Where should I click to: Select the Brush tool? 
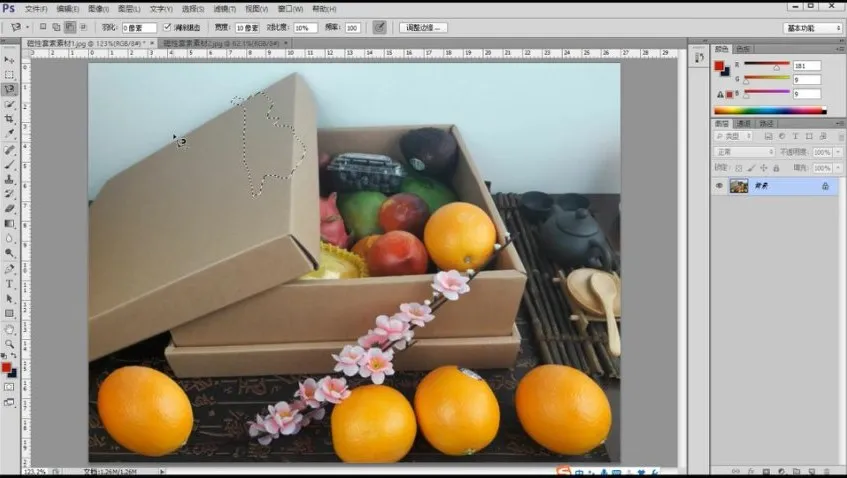pos(9,164)
